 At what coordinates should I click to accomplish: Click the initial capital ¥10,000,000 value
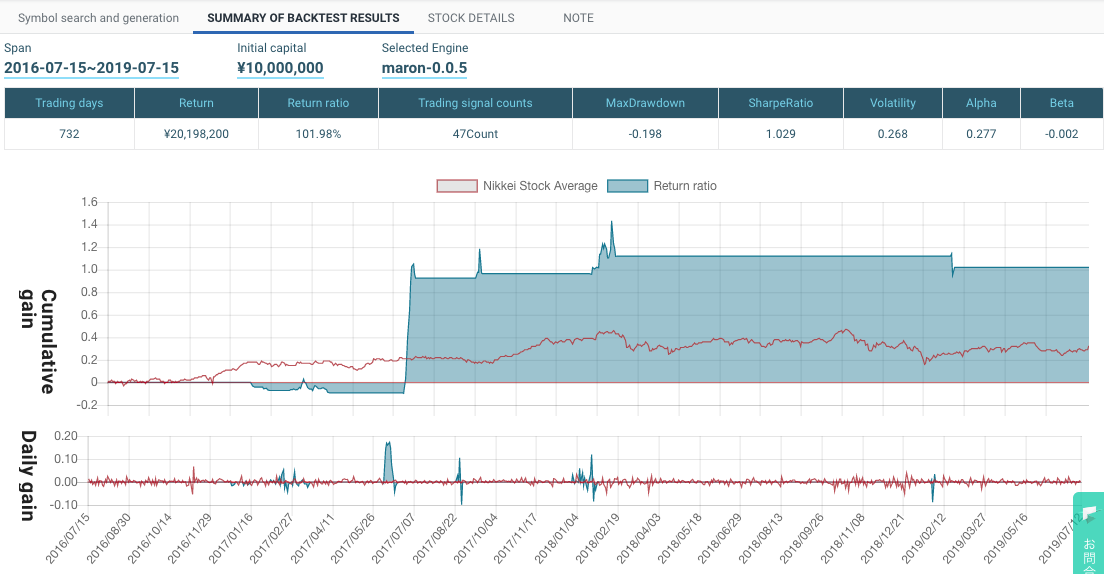click(280, 68)
